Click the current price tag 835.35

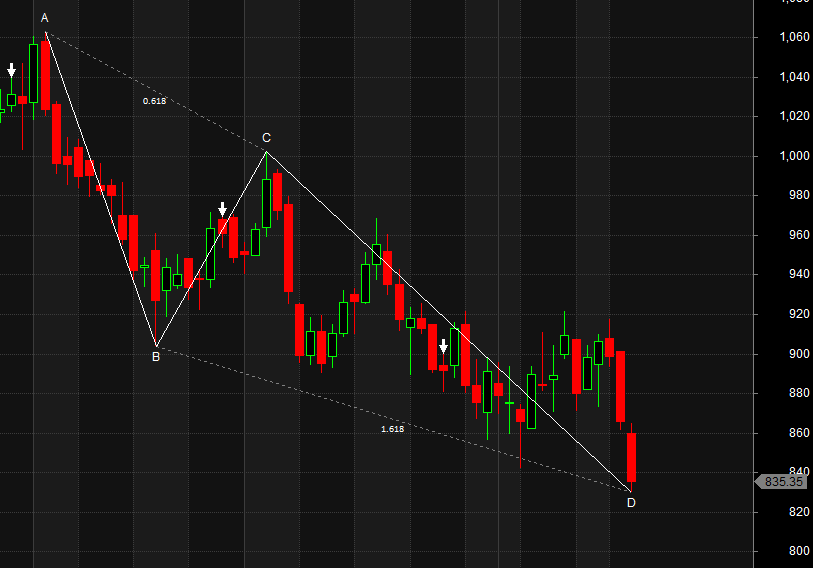pos(783,481)
